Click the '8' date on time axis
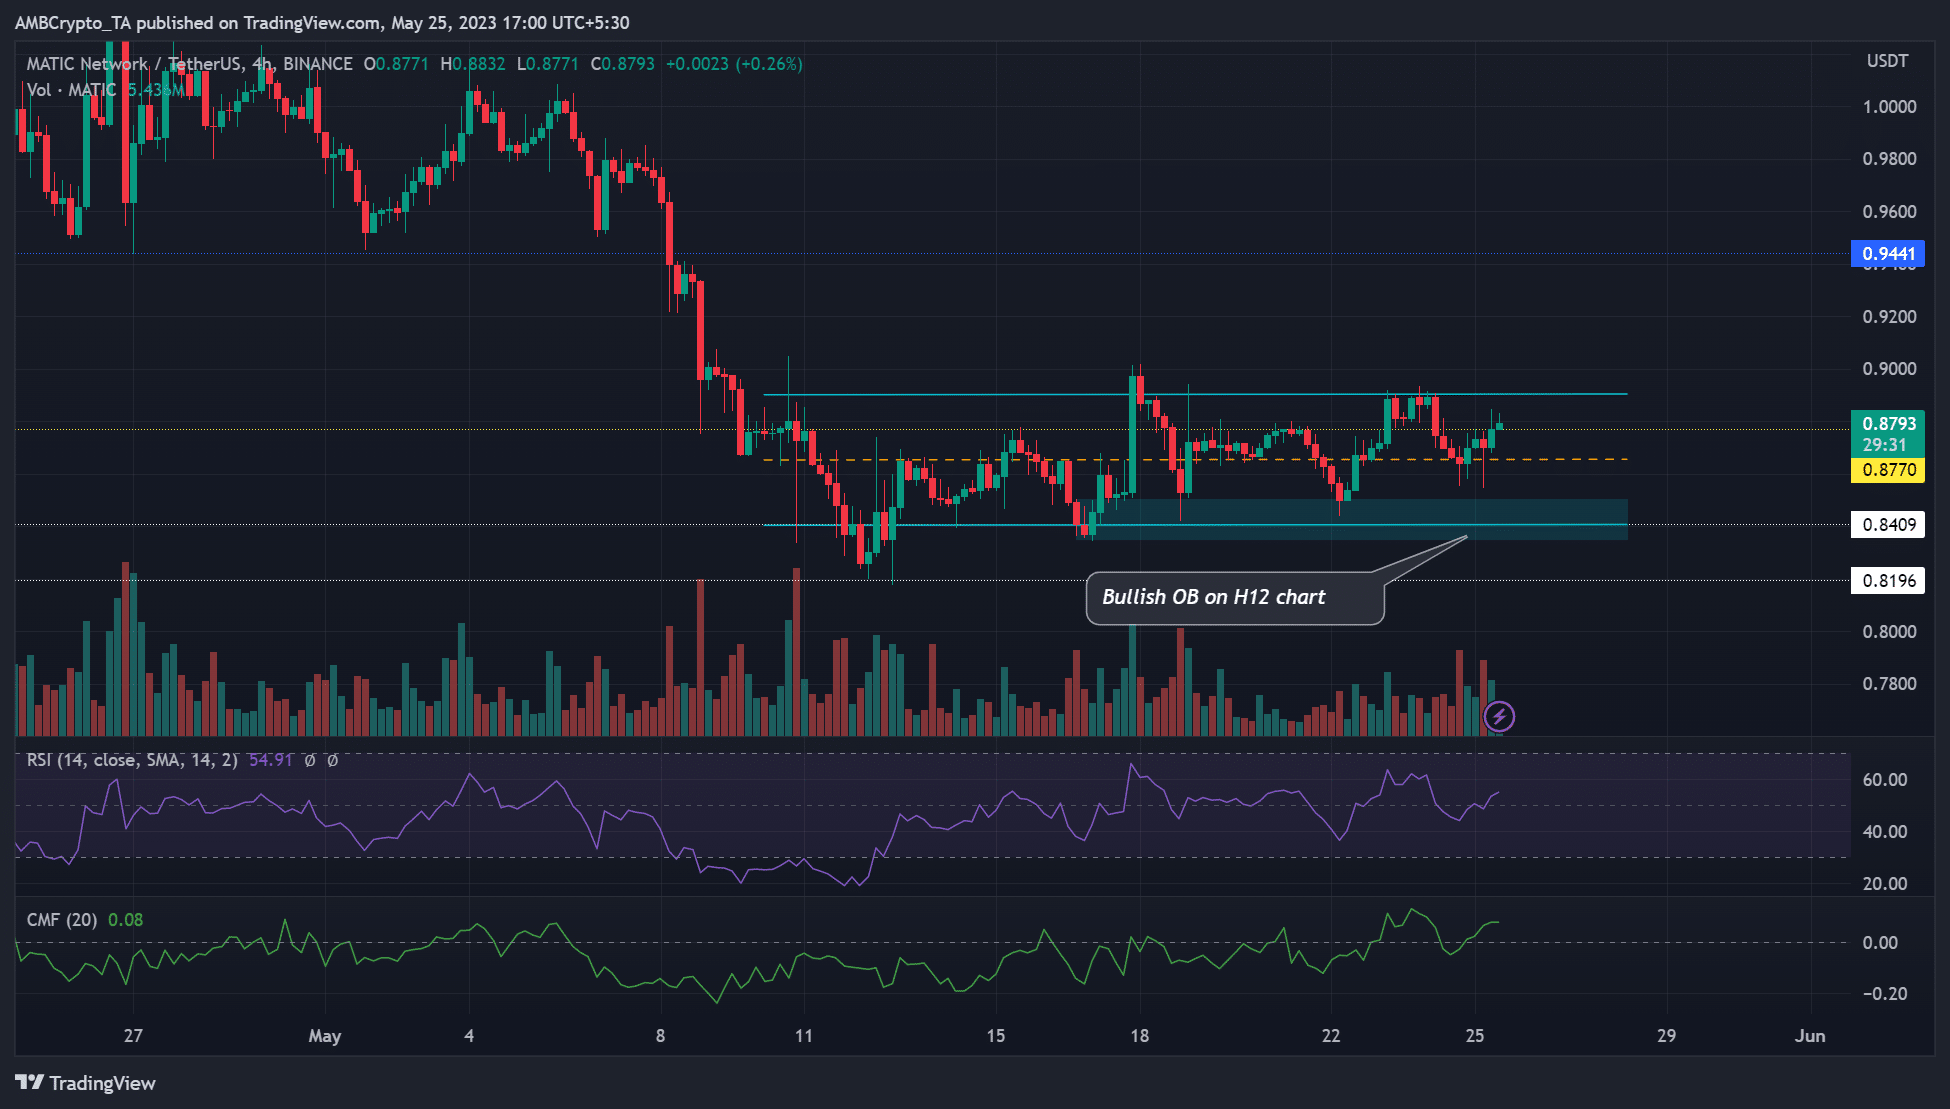This screenshot has width=1950, height=1109. [660, 1036]
